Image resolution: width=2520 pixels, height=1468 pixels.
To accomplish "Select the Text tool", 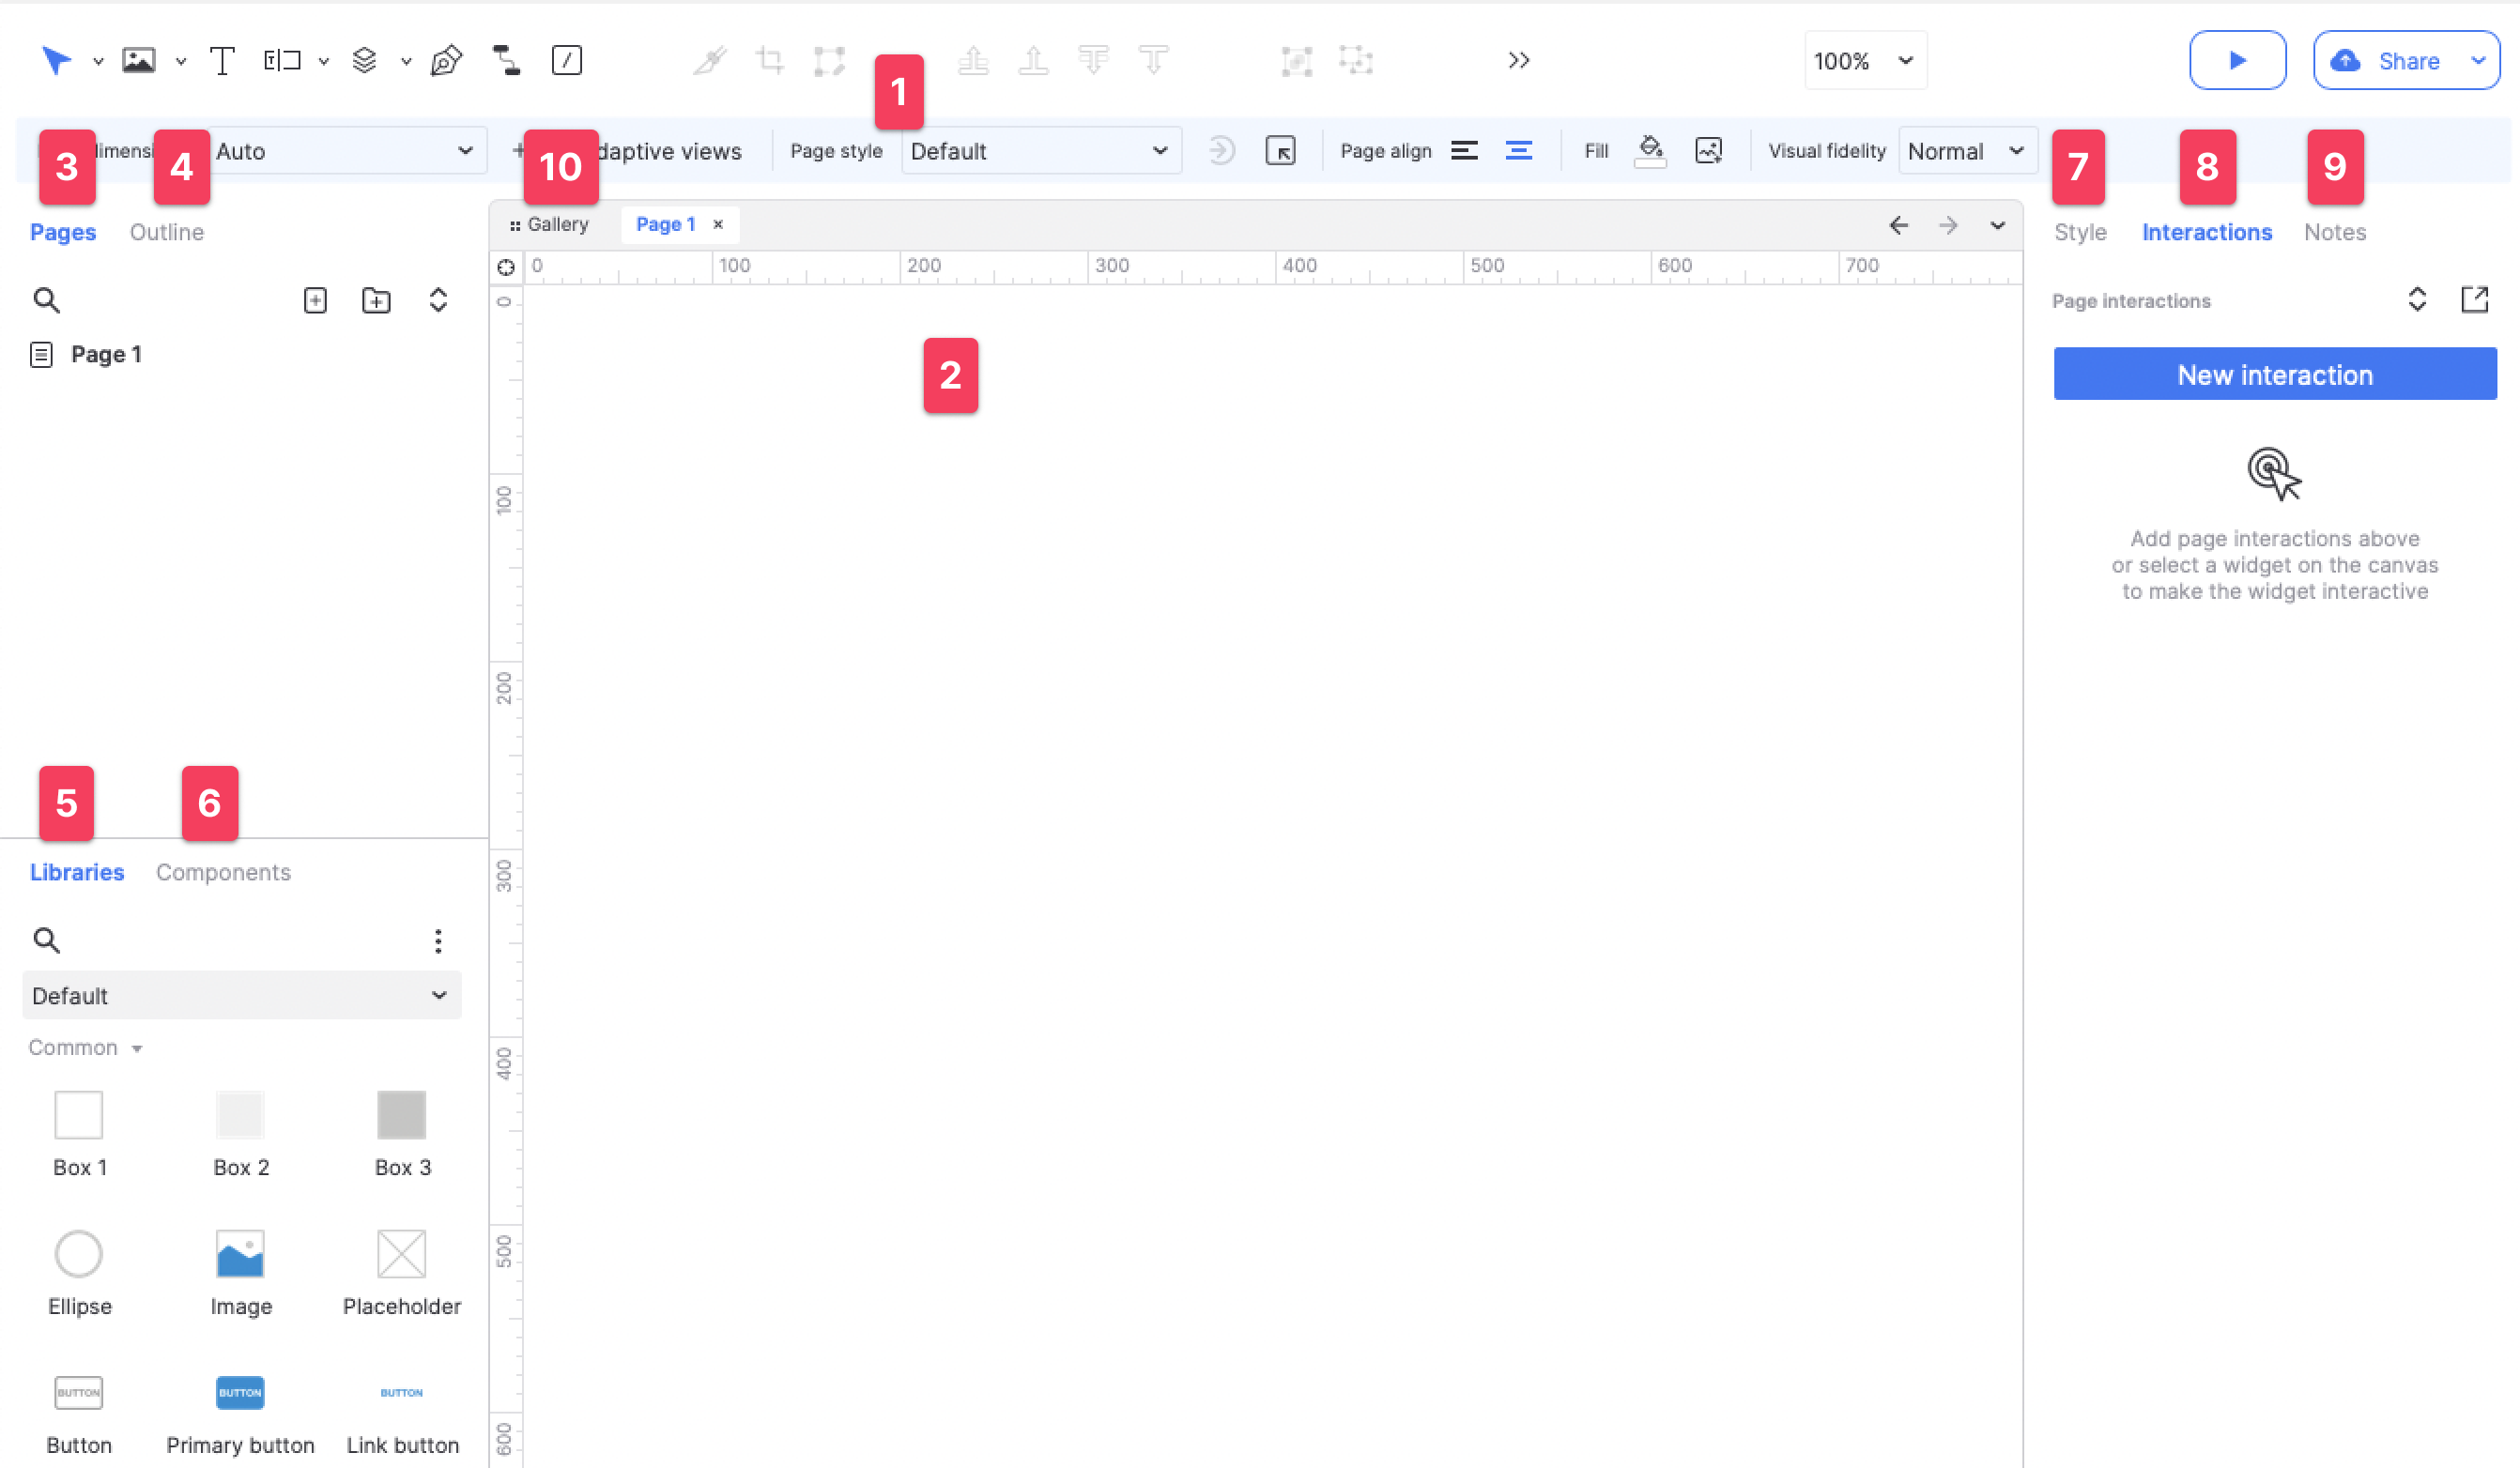I will [222, 60].
